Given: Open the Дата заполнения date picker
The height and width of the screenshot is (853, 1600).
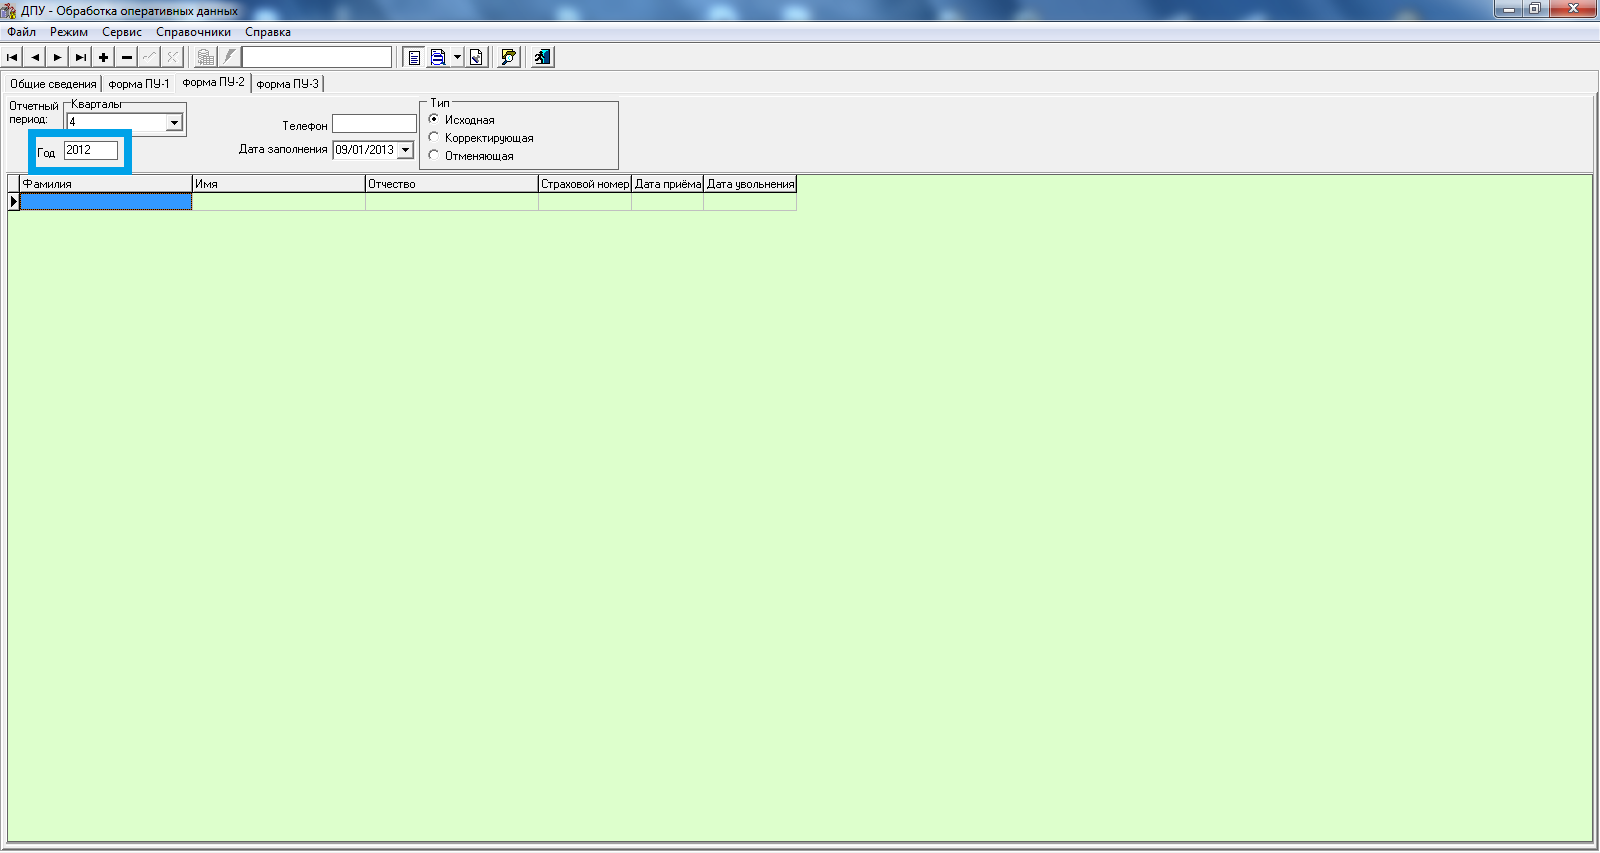Looking at the screenshot, I should (x=405, y=150).
